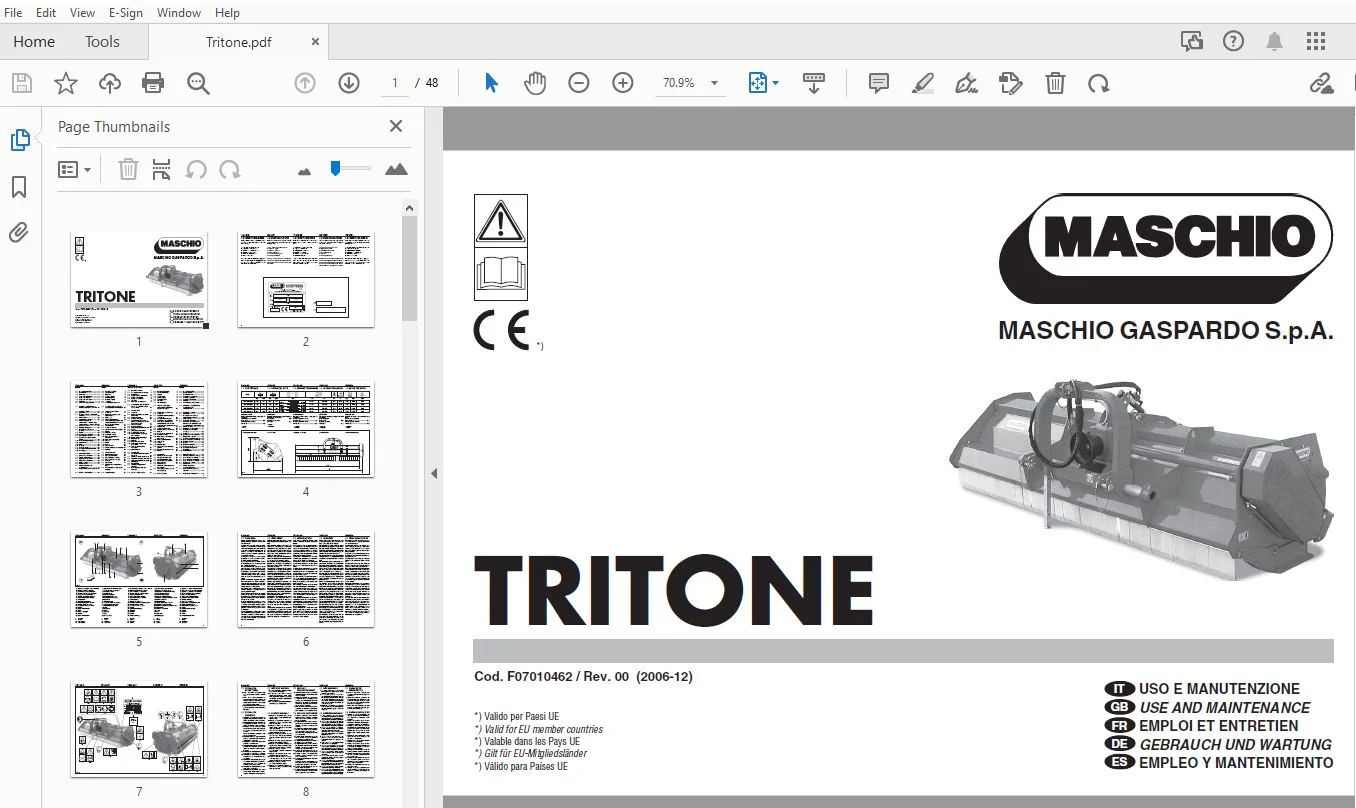Rotate thumbnails clockwise
Viewport: 1356px width, 808px height.
[230, 170]
